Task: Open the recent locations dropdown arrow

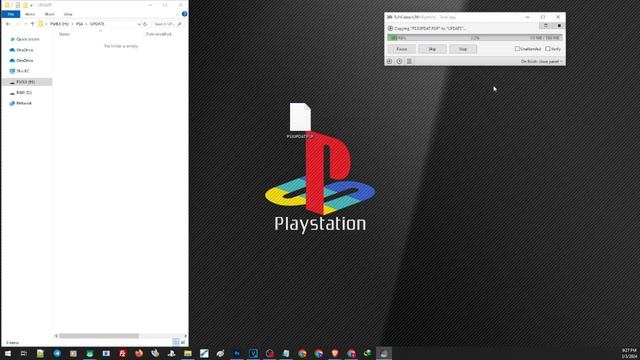Action: tap(25, 24)
